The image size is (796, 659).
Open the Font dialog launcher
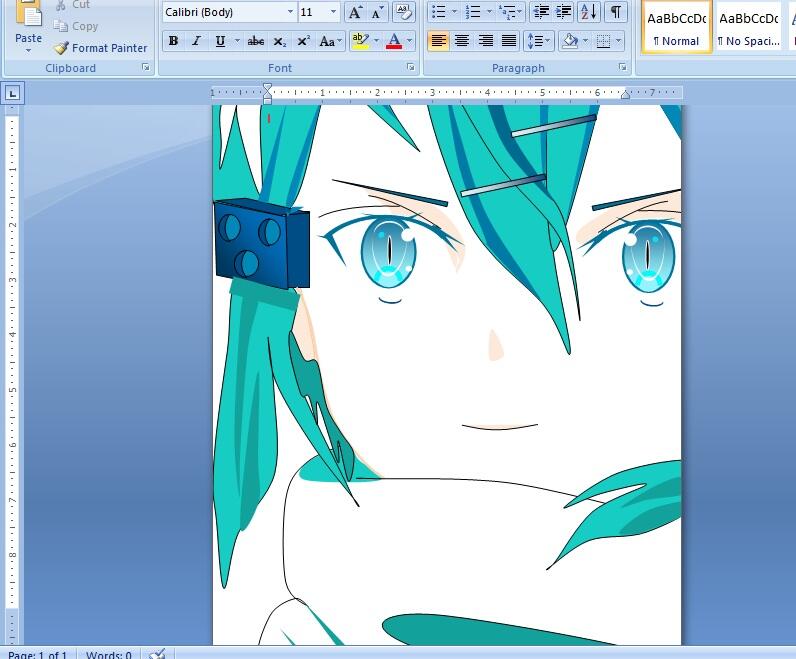click(411, 67)
